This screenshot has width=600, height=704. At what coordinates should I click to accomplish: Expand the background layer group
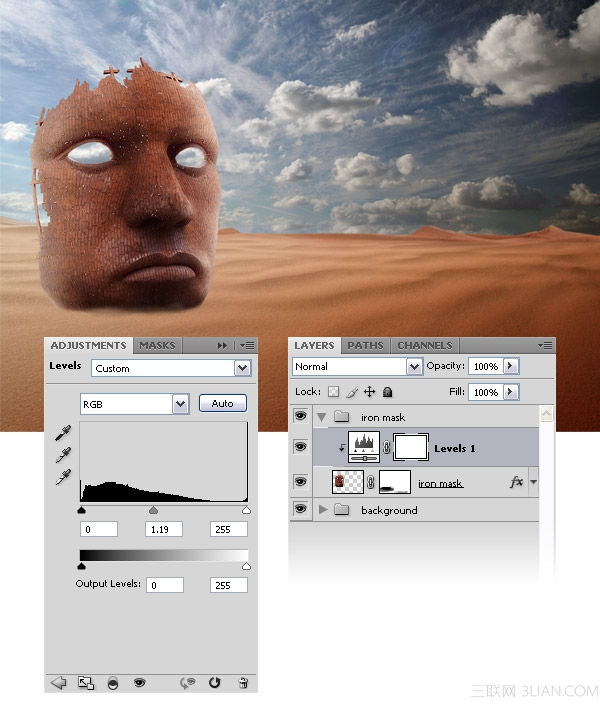pyautogui.click(x=322, y=510)
